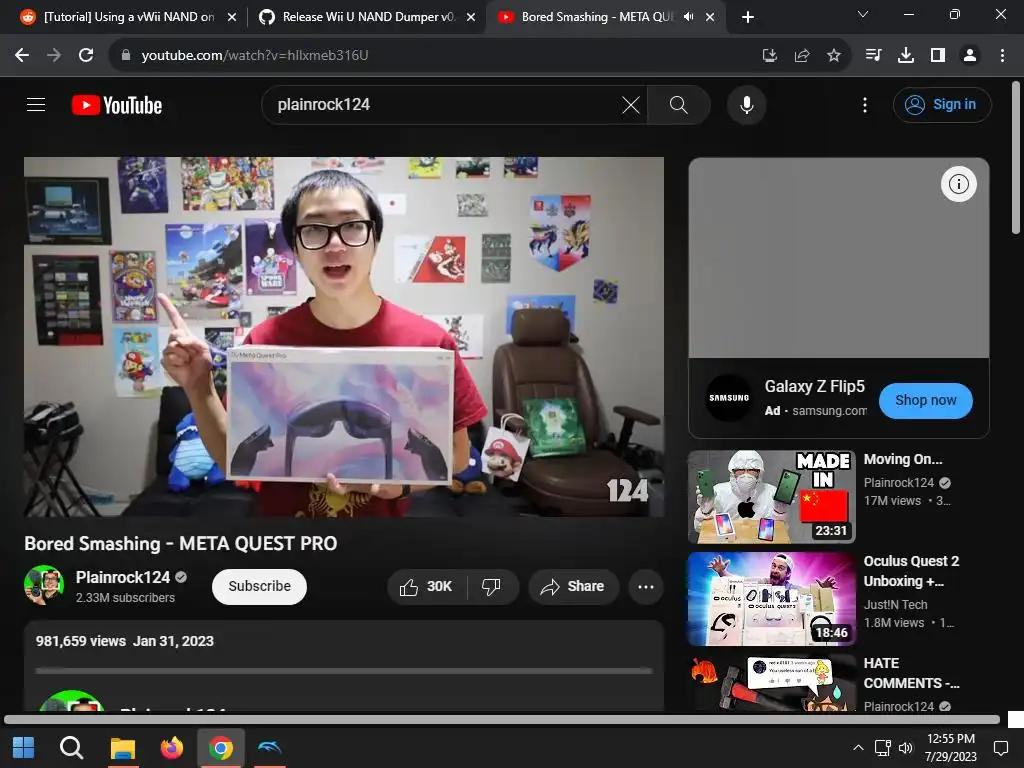
Task: Expand the video description box
Action: click(344, 665)
